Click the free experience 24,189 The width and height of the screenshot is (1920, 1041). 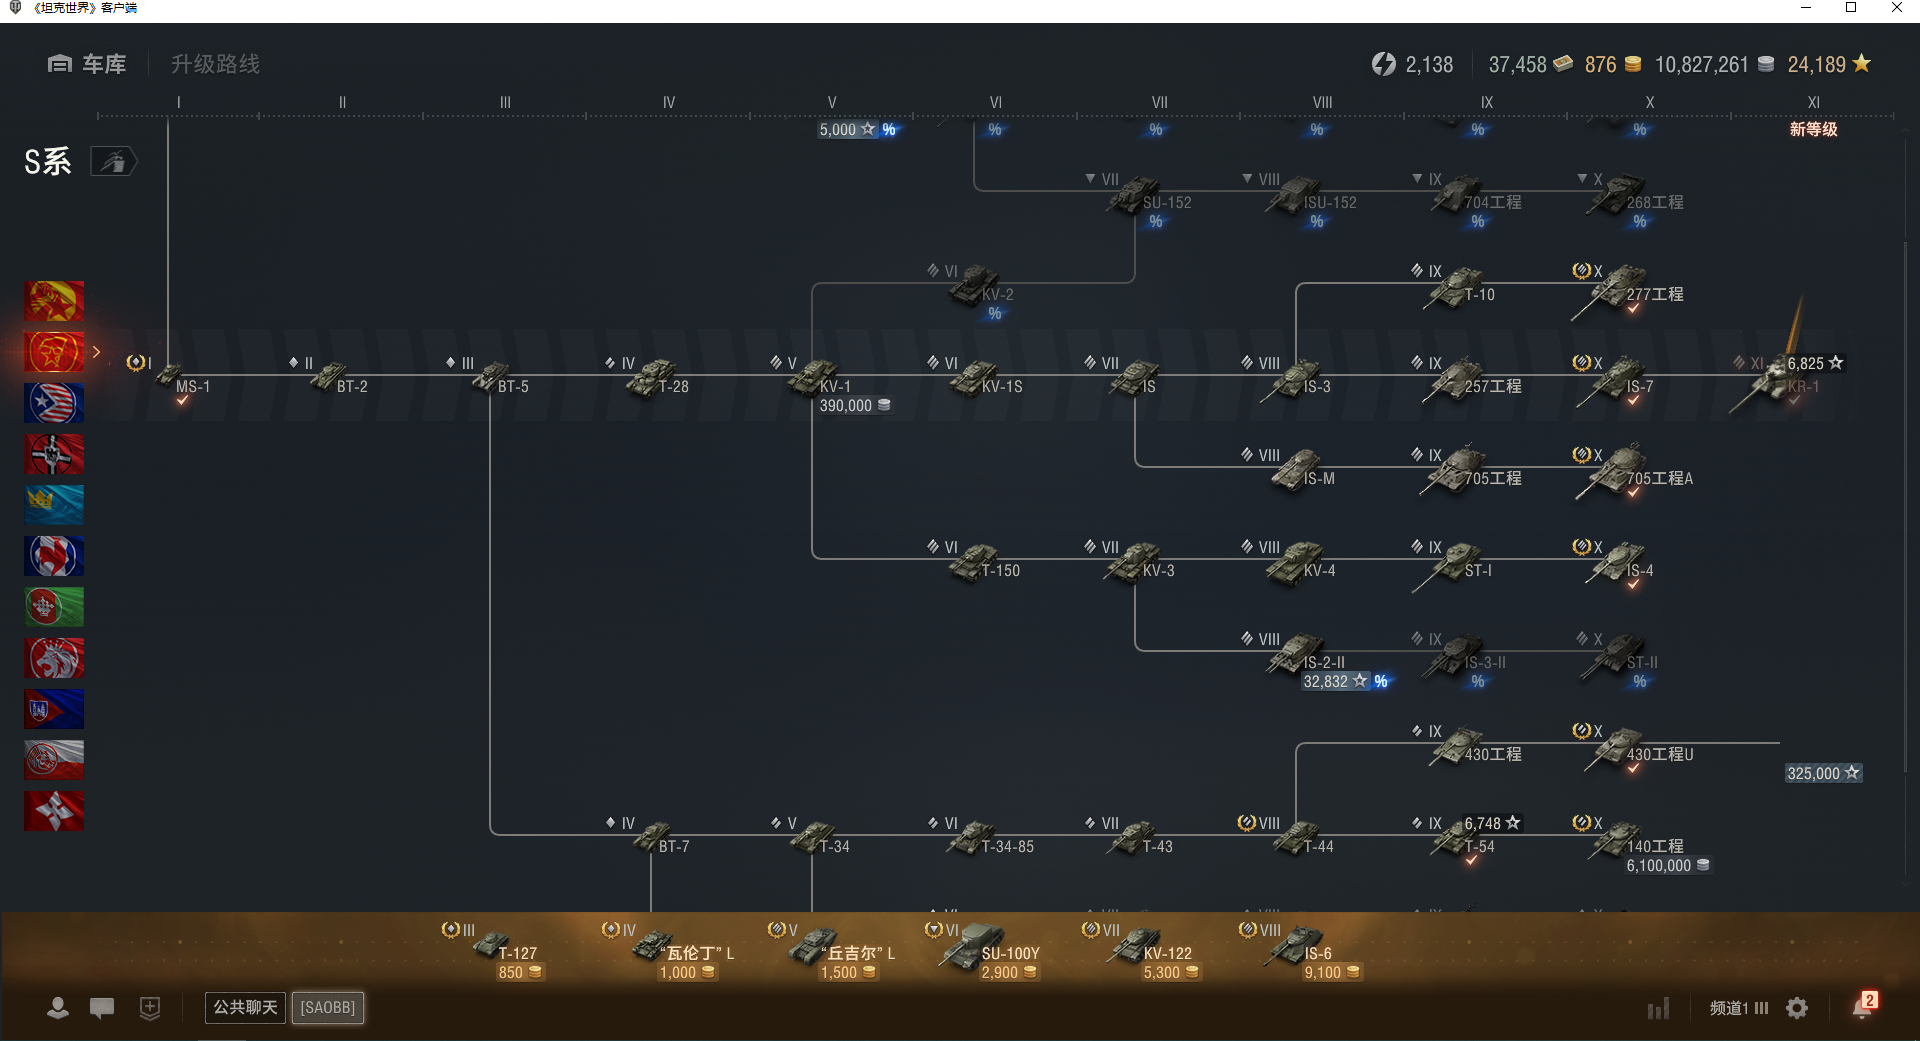1829,64
